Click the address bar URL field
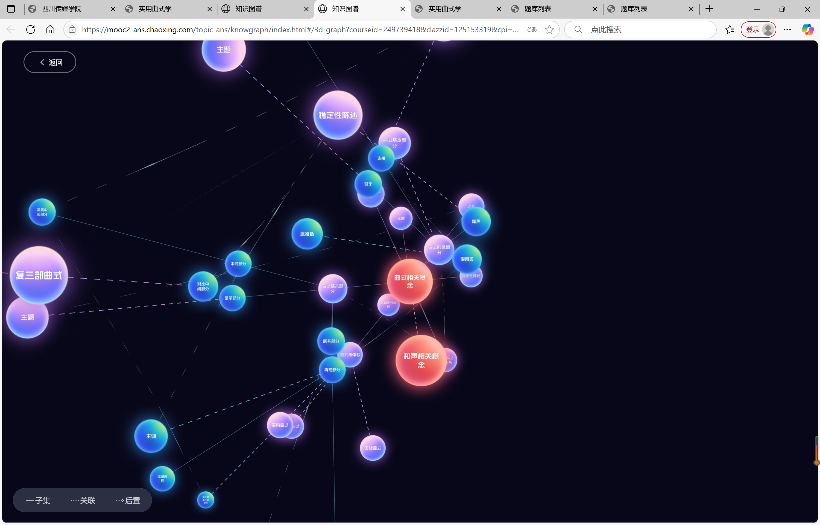Viewport: 820px width, 525px height. 300,30
